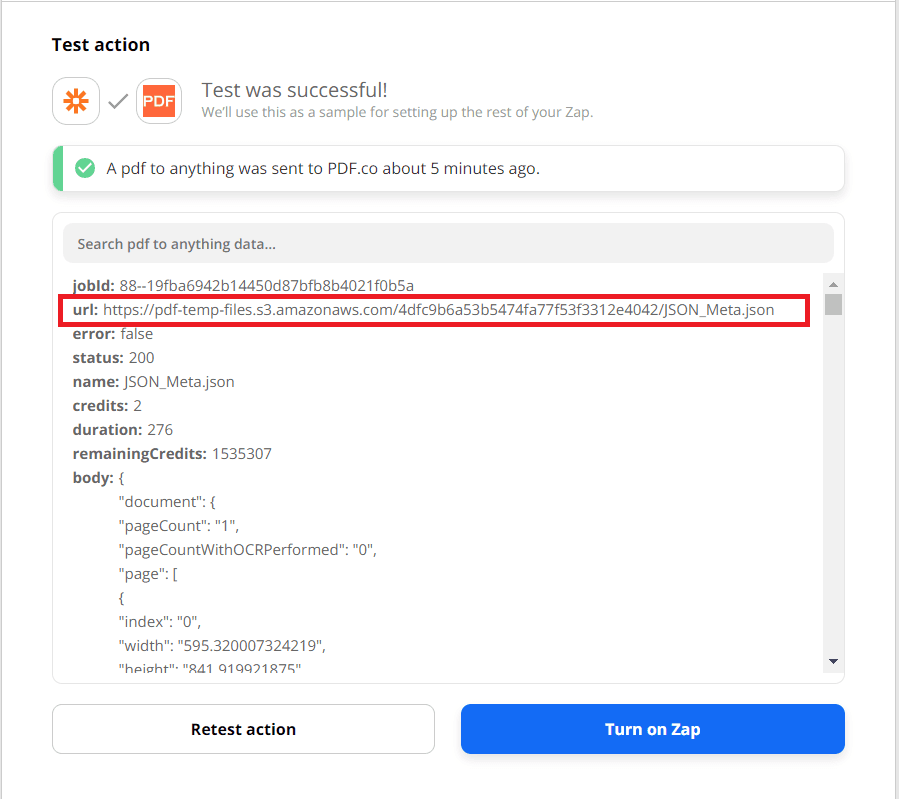Select the status: 200 row
Screen dimensions: 899x799
113,358
